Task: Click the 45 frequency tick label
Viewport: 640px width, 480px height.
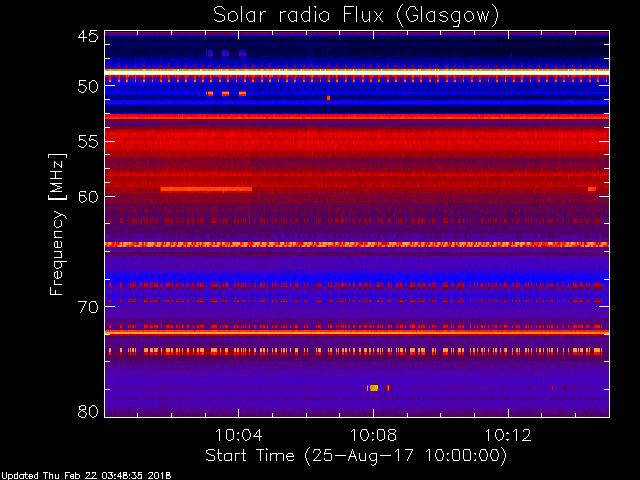Action: [88, 36]
